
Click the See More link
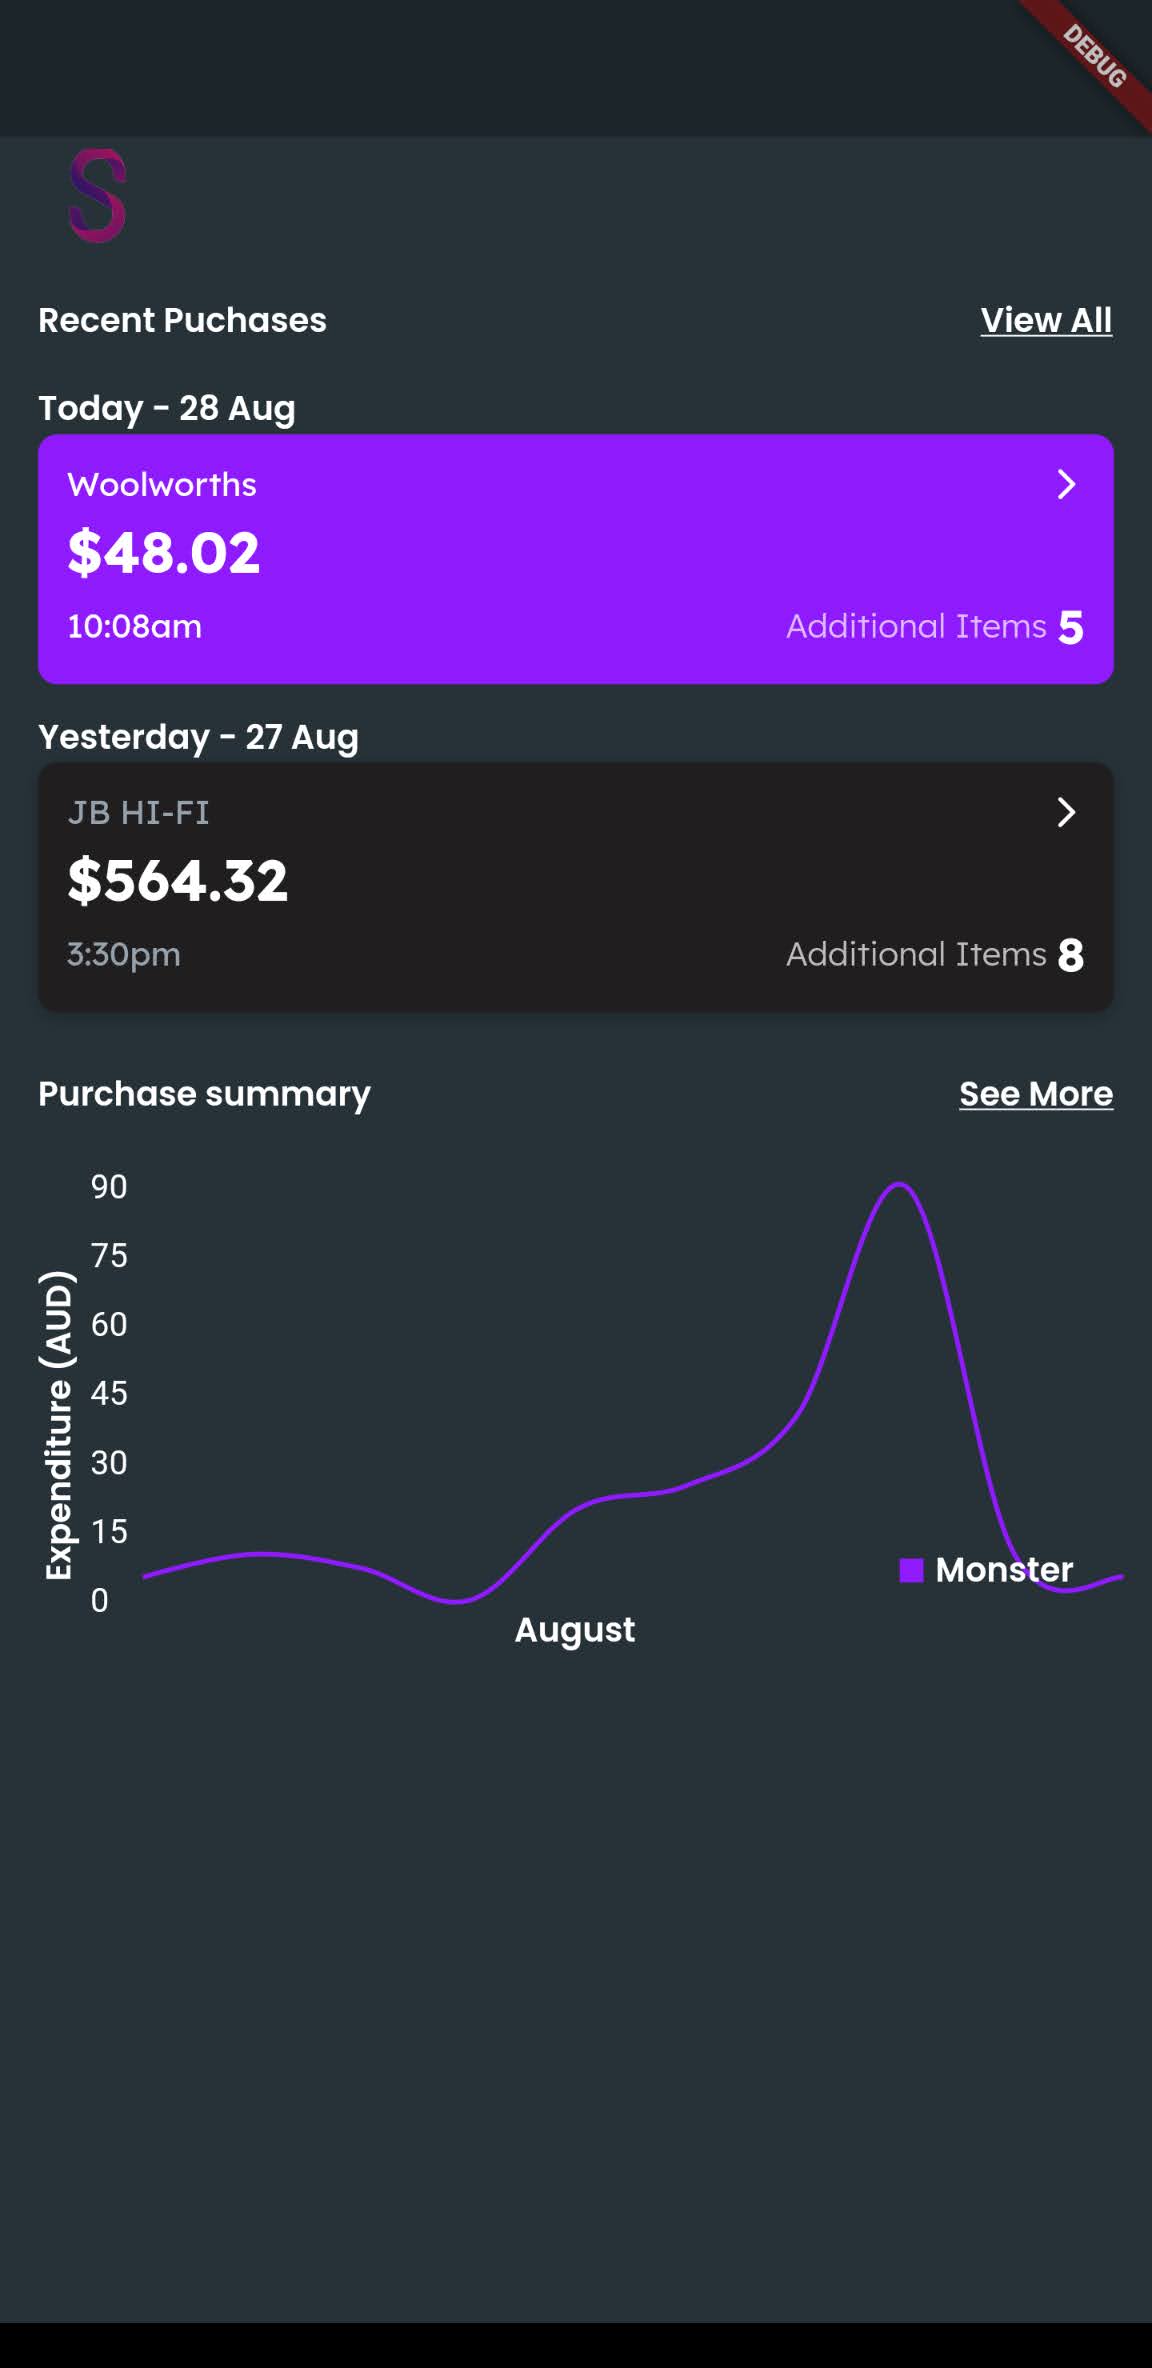point(1036,1094)
